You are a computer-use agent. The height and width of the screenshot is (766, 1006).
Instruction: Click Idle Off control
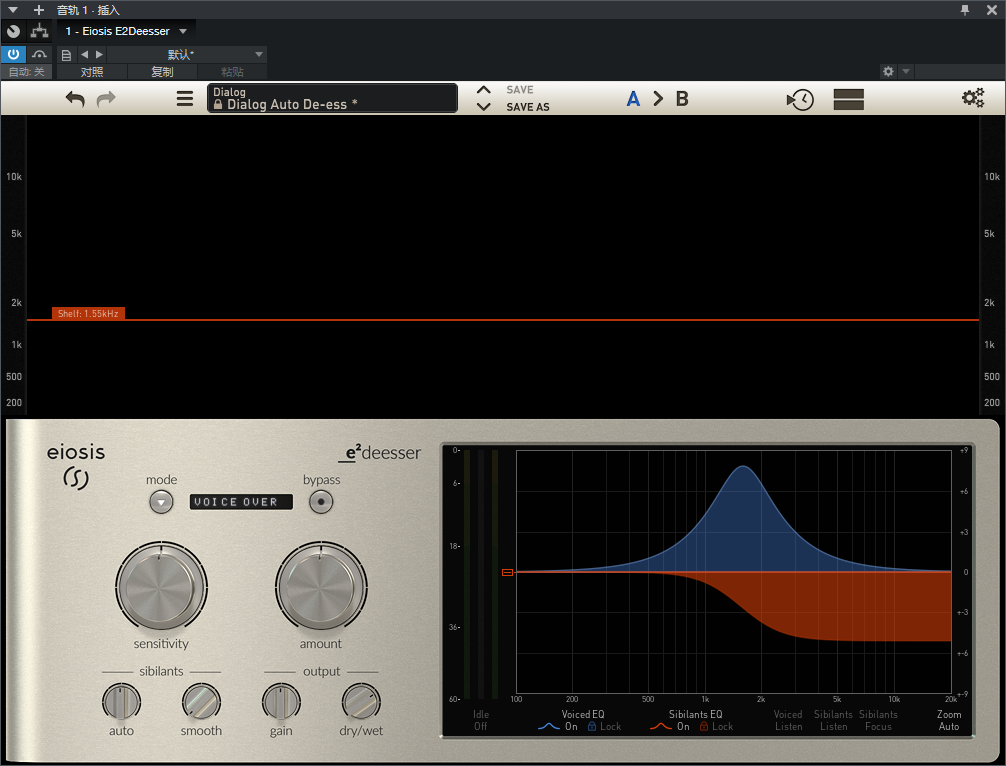point(481,720)
